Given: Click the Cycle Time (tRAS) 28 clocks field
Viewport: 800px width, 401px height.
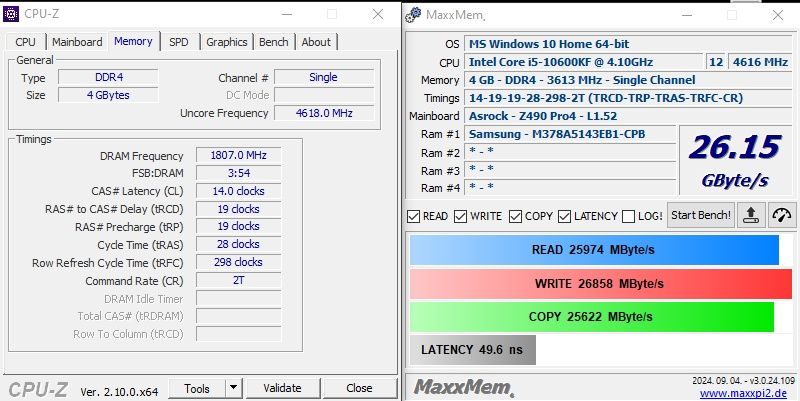Looking at the screenshot, I should tap(238, 244).
